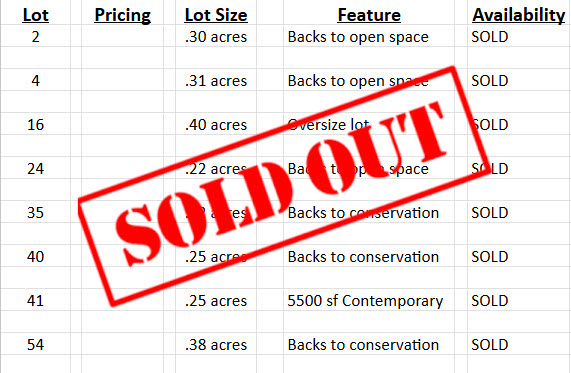Select lot number 40 cell
This screenshot has height=373, width=571.
point(35,257)
